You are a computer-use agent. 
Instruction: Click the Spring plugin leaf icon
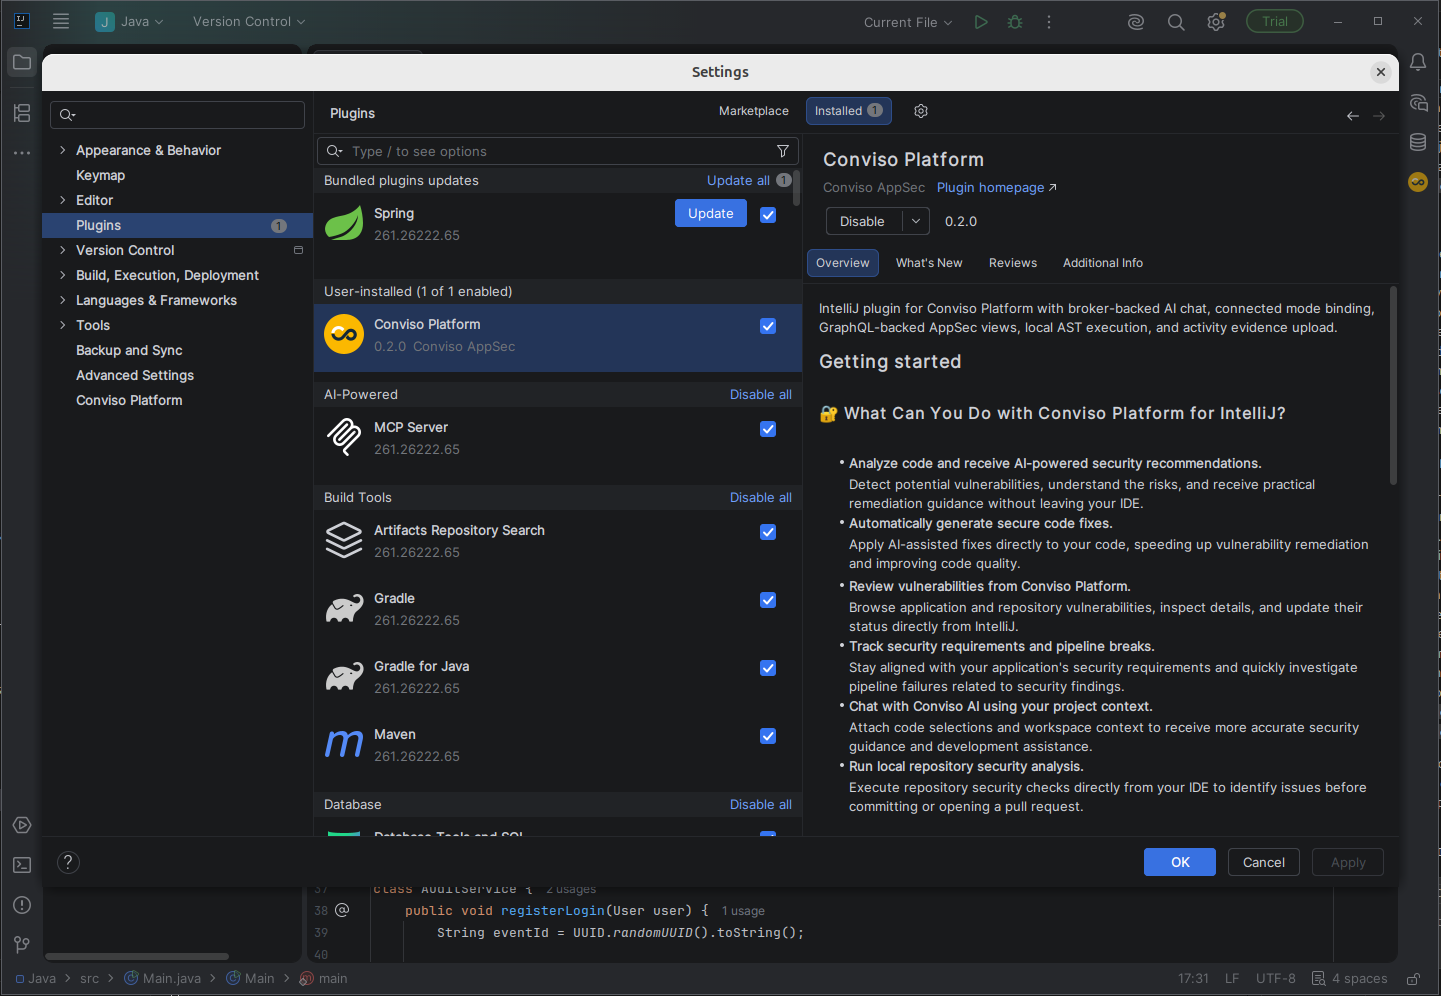344,223
